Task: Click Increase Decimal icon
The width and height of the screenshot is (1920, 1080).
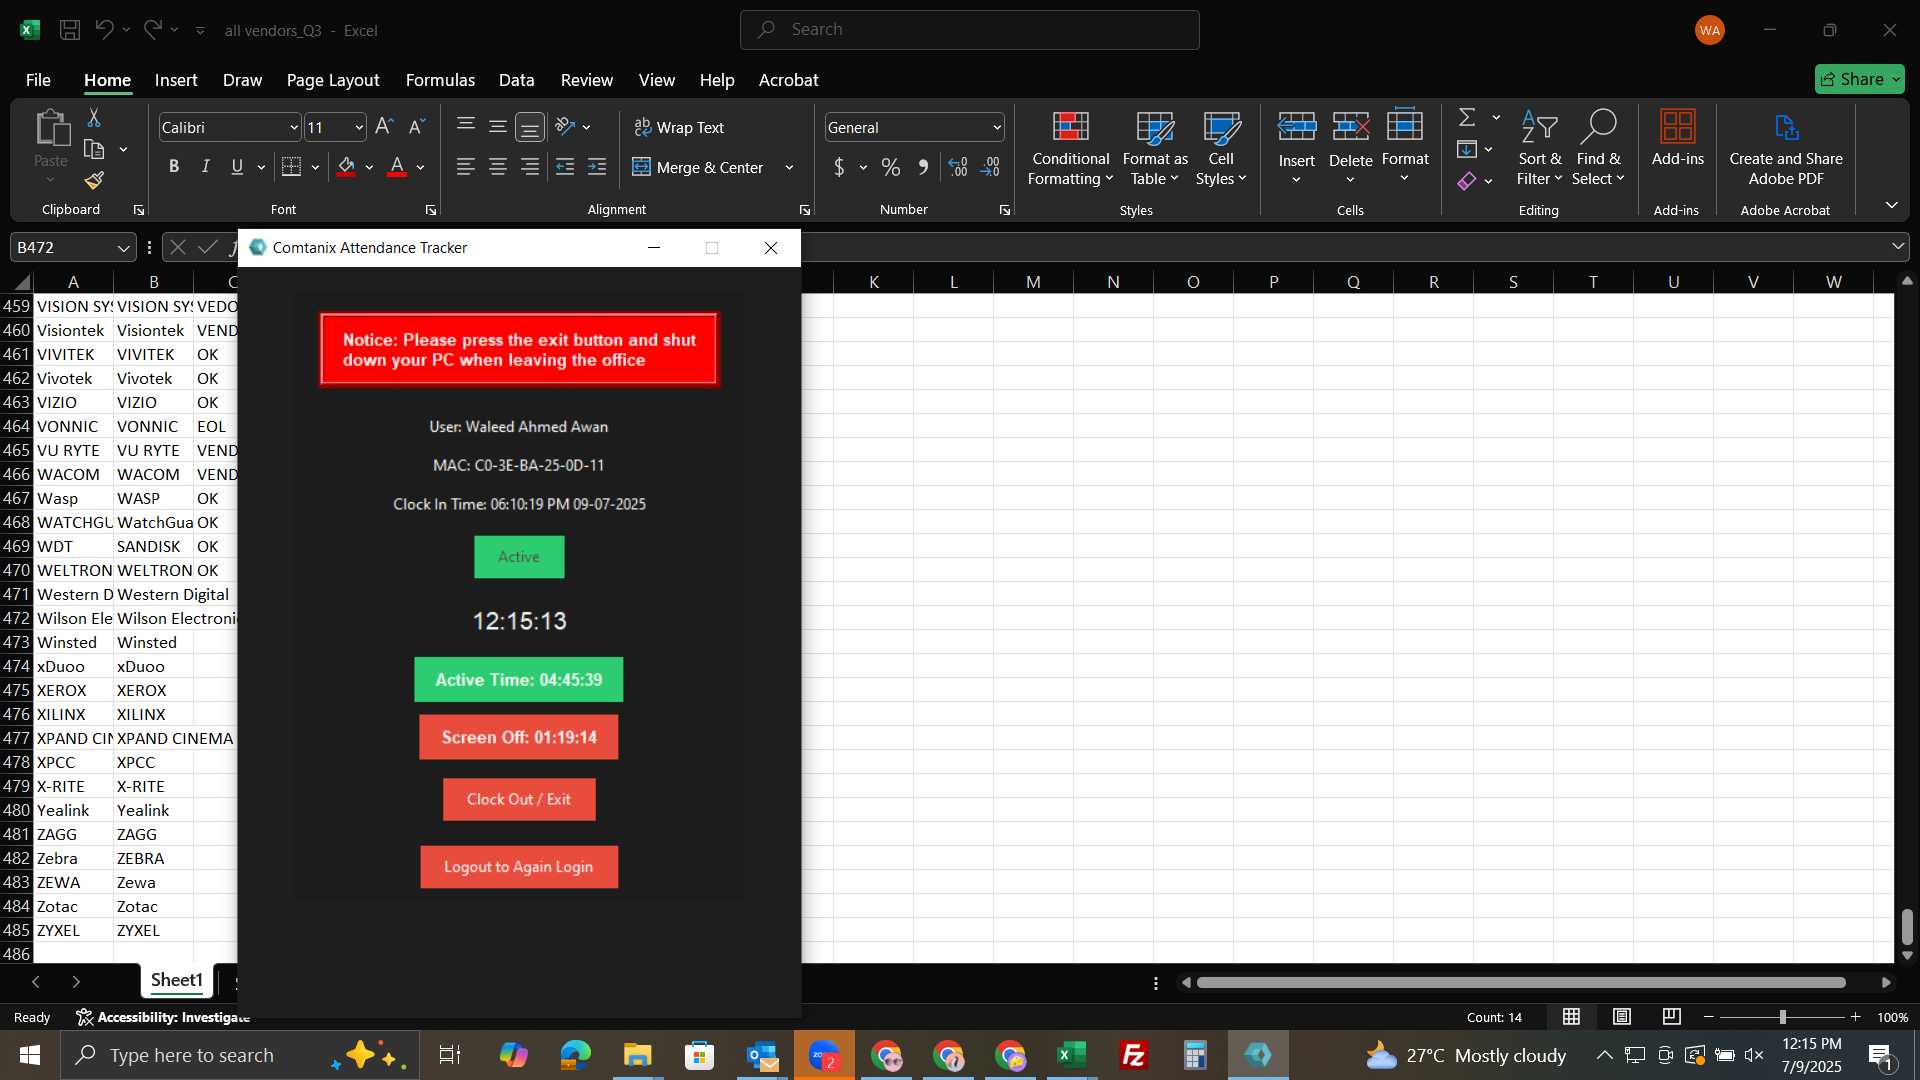Action: 958,167
